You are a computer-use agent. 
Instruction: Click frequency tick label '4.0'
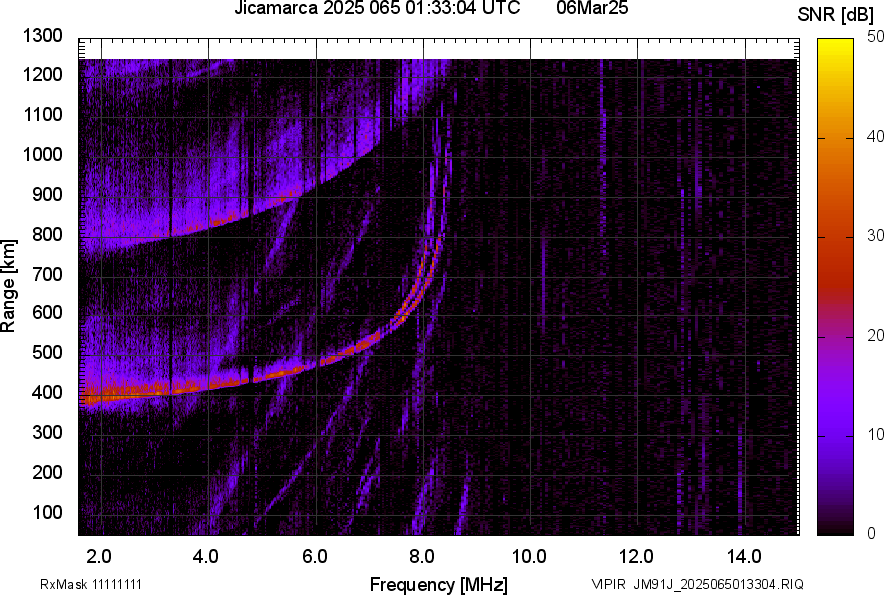click(x=206, y=557)
